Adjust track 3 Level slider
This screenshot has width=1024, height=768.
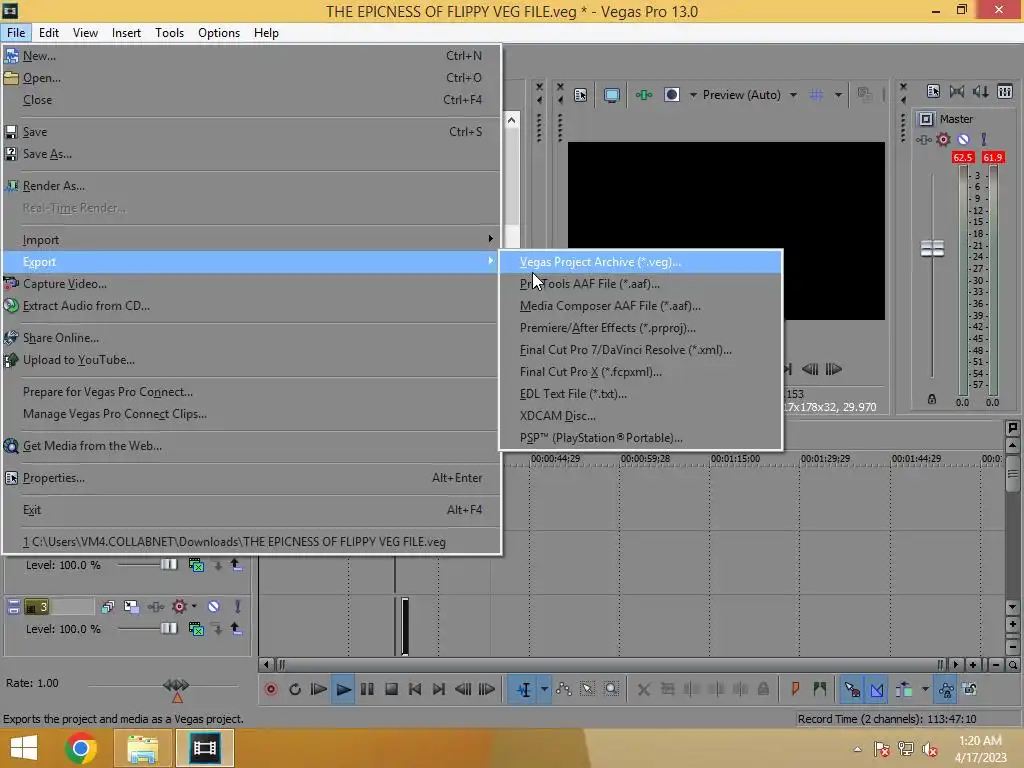tap(168, 628)
